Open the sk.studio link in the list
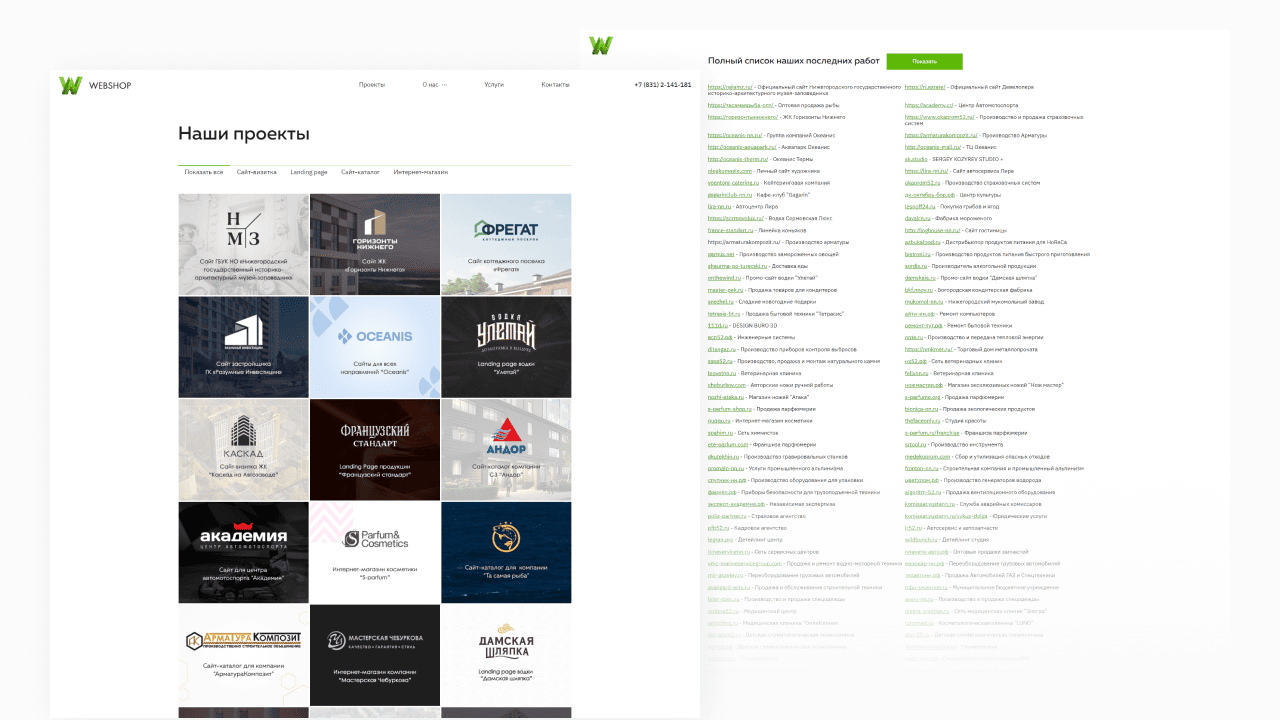This screenshot has width=1280, height=720. point(916,159)
